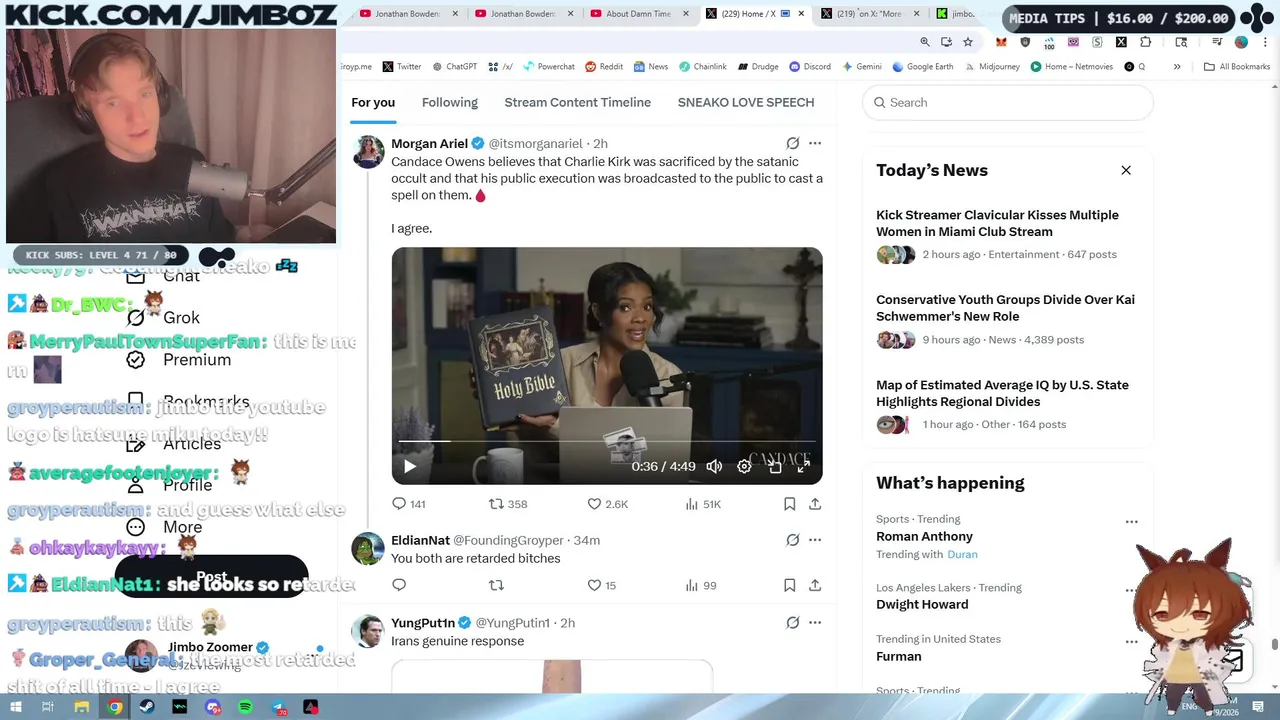The height and width of the screenshot is (720, 1280).
Task: Click the page vertical scrollbar thumb
Action: click(1274, 645)
